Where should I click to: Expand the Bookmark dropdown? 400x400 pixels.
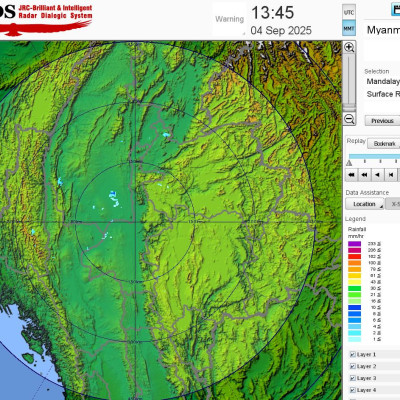384,144
